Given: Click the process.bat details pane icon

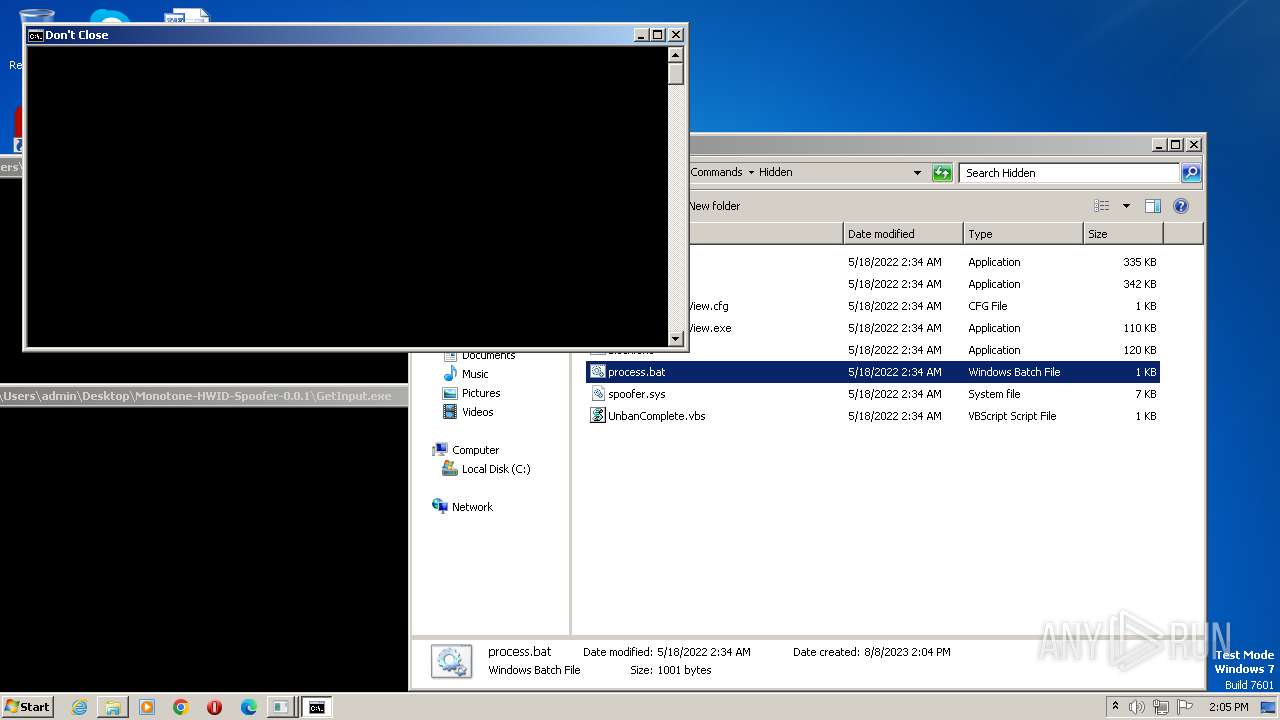Looking at the screenshot, I should click(x=451, y=661).
